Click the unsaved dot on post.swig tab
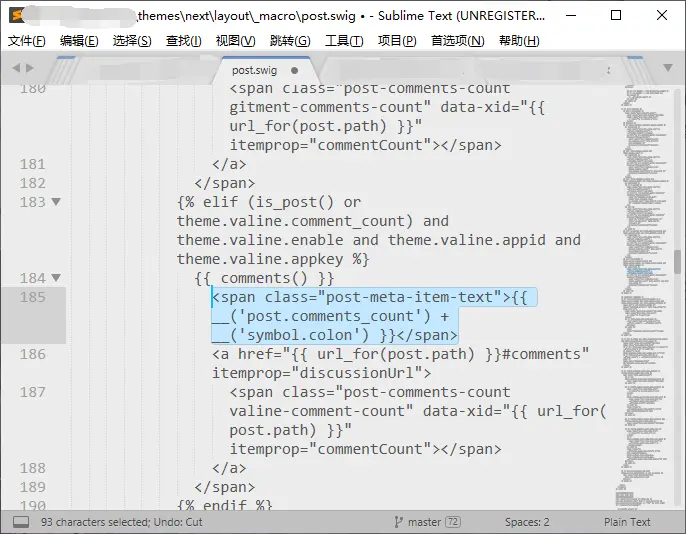Image resolution: width=686 pixels, height=534 pixels. pos(295,71)
